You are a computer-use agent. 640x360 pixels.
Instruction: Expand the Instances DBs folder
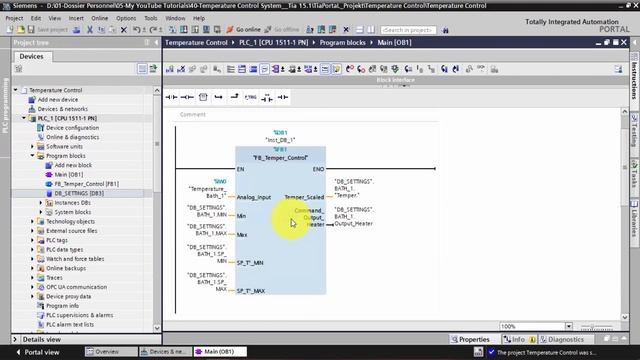pos(41,203)
